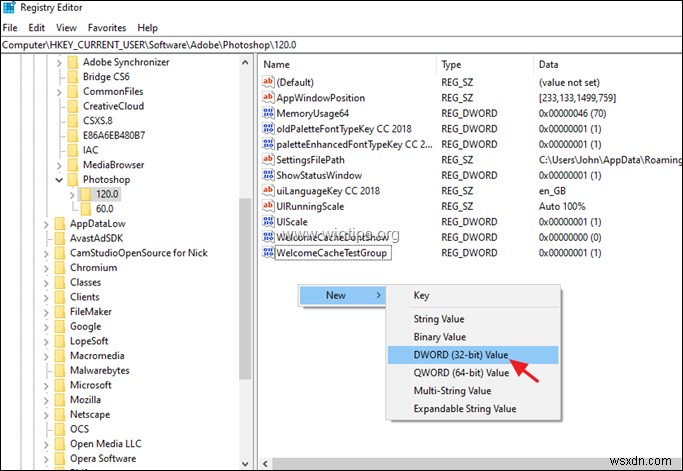
Task: Click the MediaBrowser folder icon
Action: tap(73, 165)
